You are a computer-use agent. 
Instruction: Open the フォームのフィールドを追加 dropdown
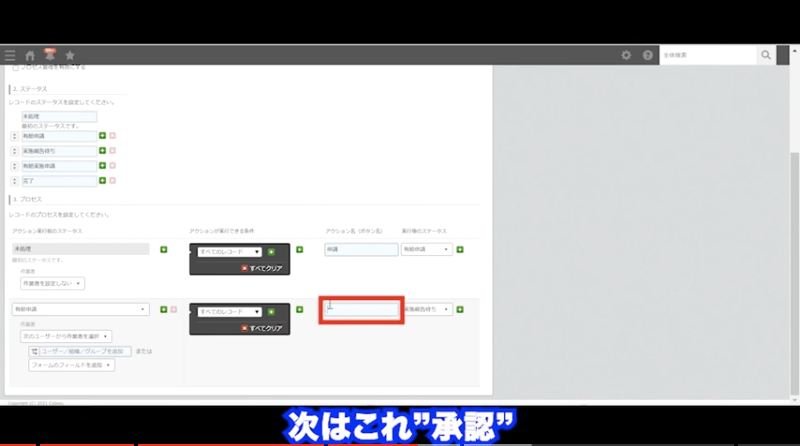(x=71, y=365)
